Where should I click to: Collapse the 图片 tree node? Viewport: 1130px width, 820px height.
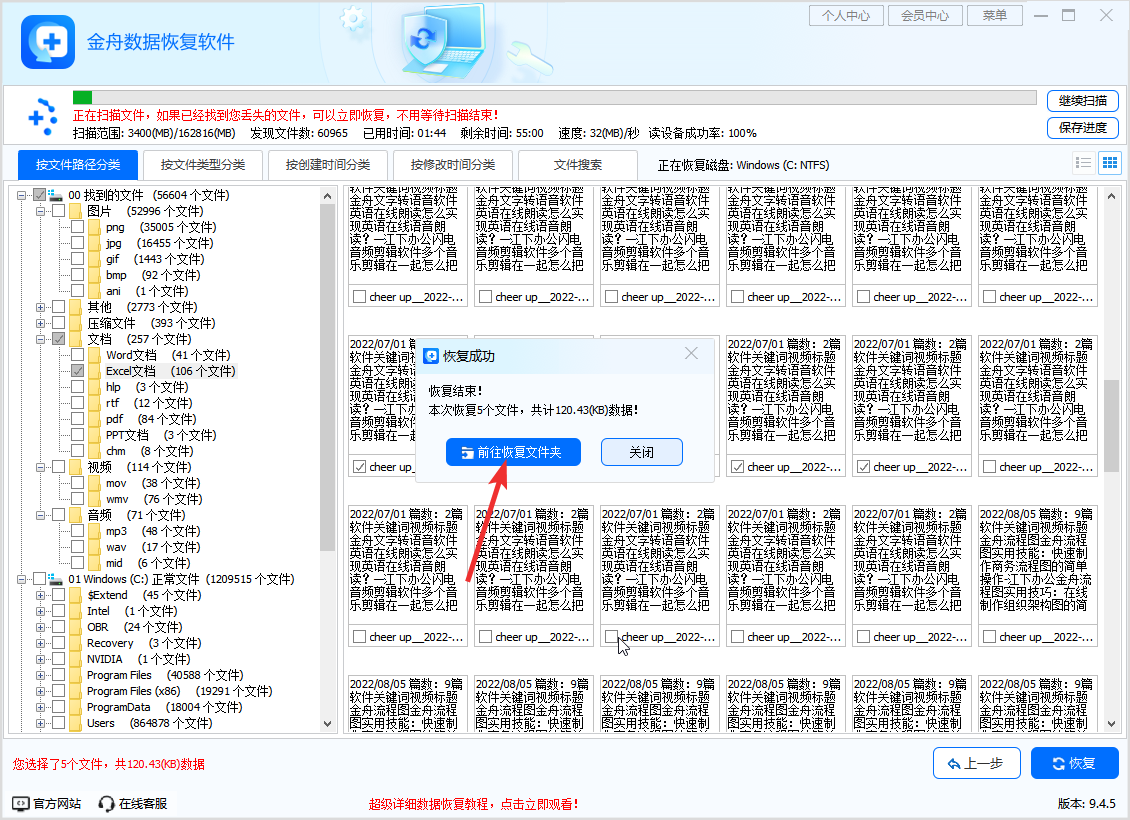click(40, 211)
